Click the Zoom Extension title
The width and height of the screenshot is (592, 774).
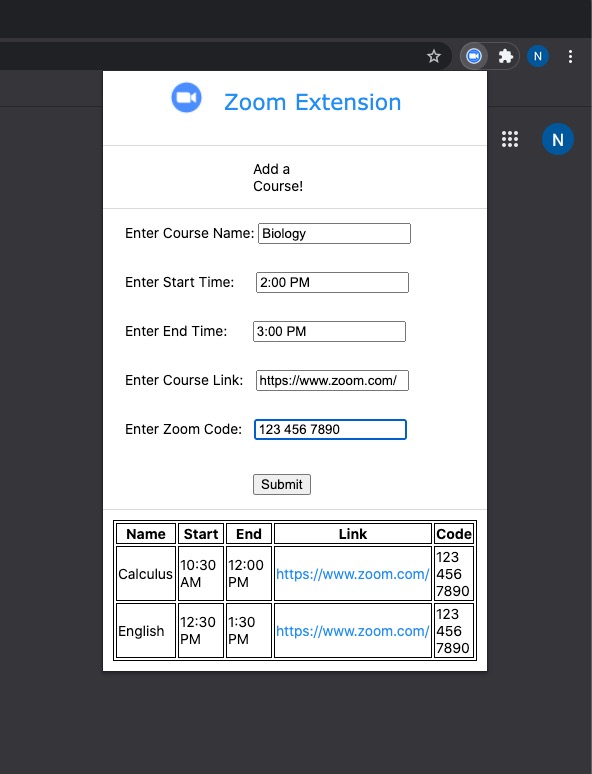coord(313,102)
